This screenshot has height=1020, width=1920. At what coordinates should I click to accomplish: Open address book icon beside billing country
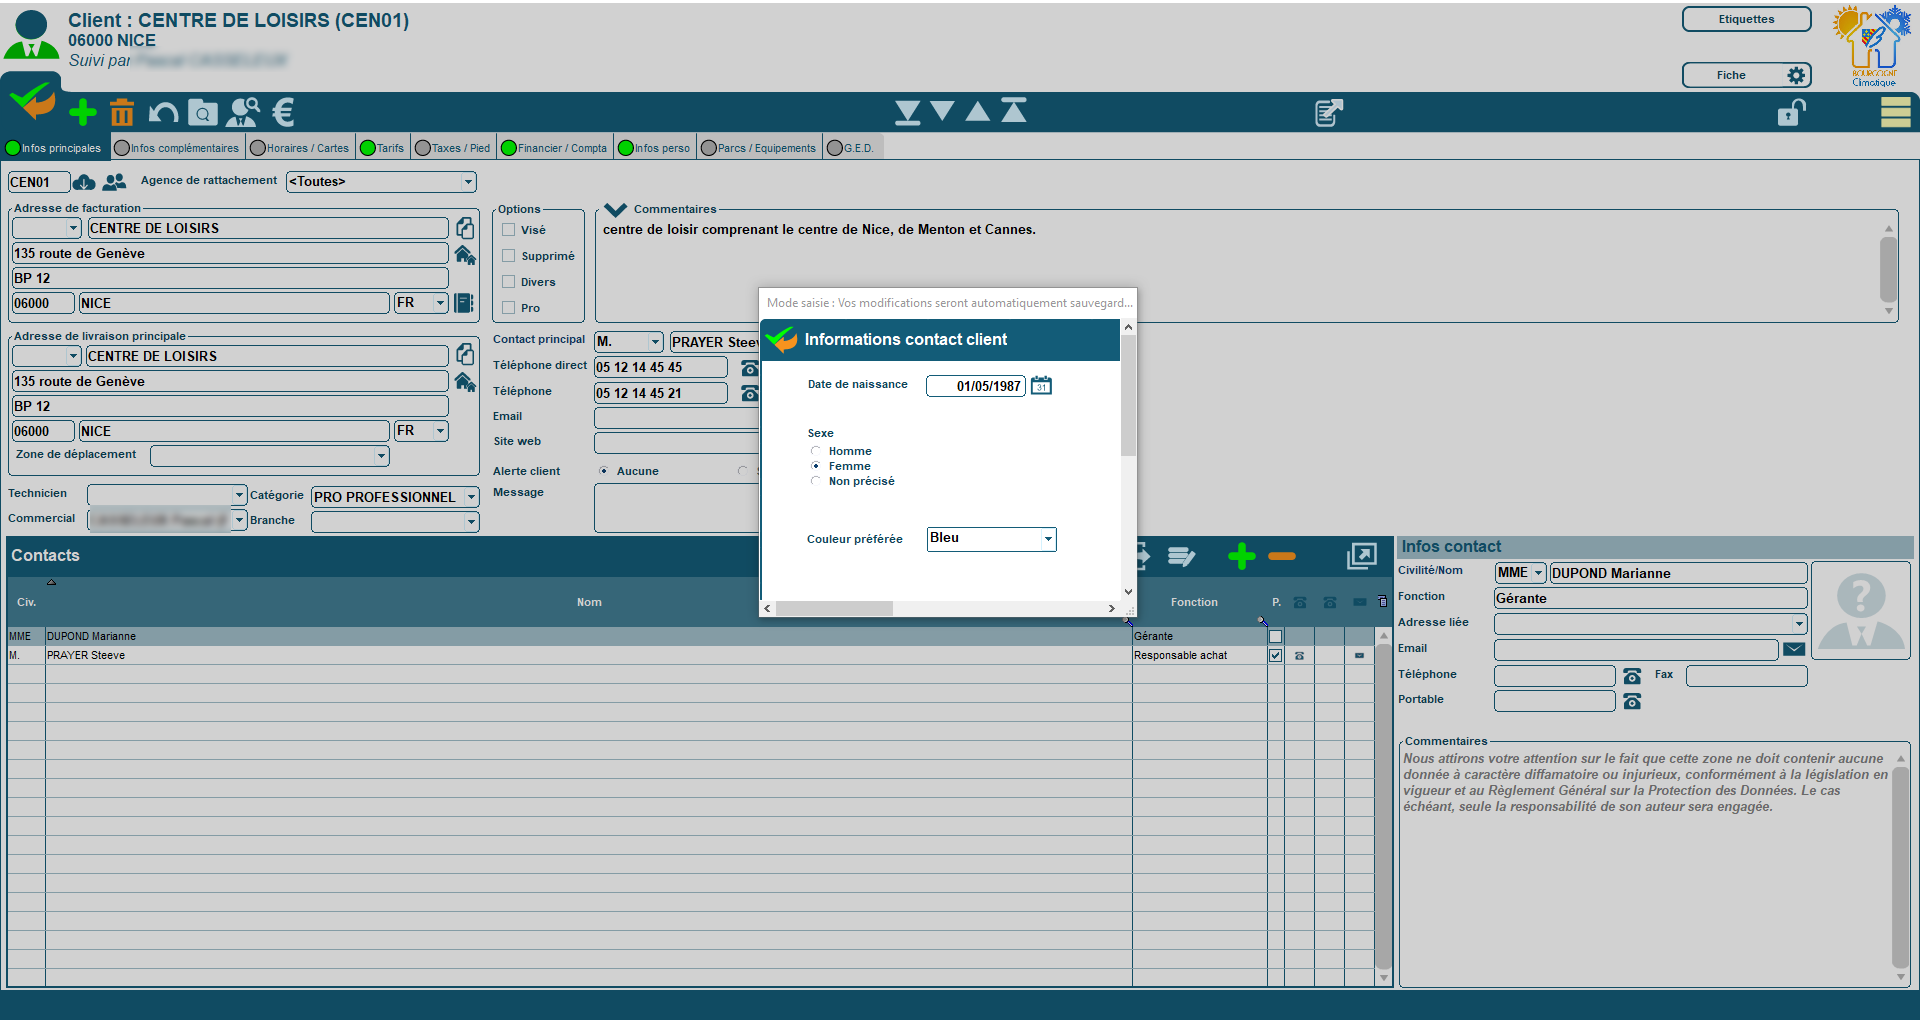tap(464, 303)
